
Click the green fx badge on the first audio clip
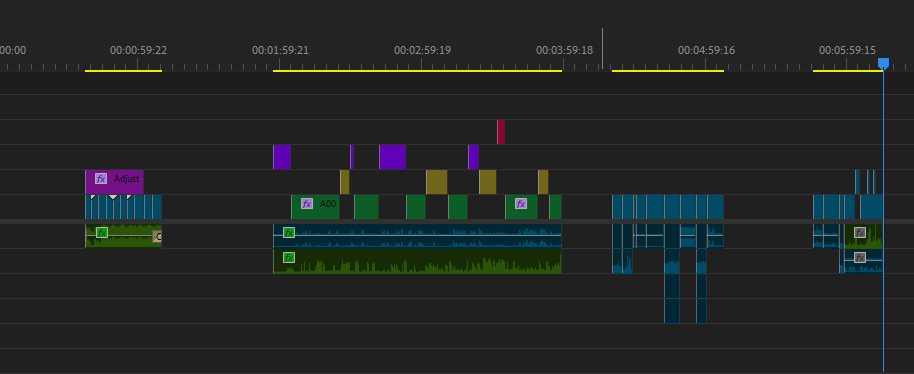point(102,233)
